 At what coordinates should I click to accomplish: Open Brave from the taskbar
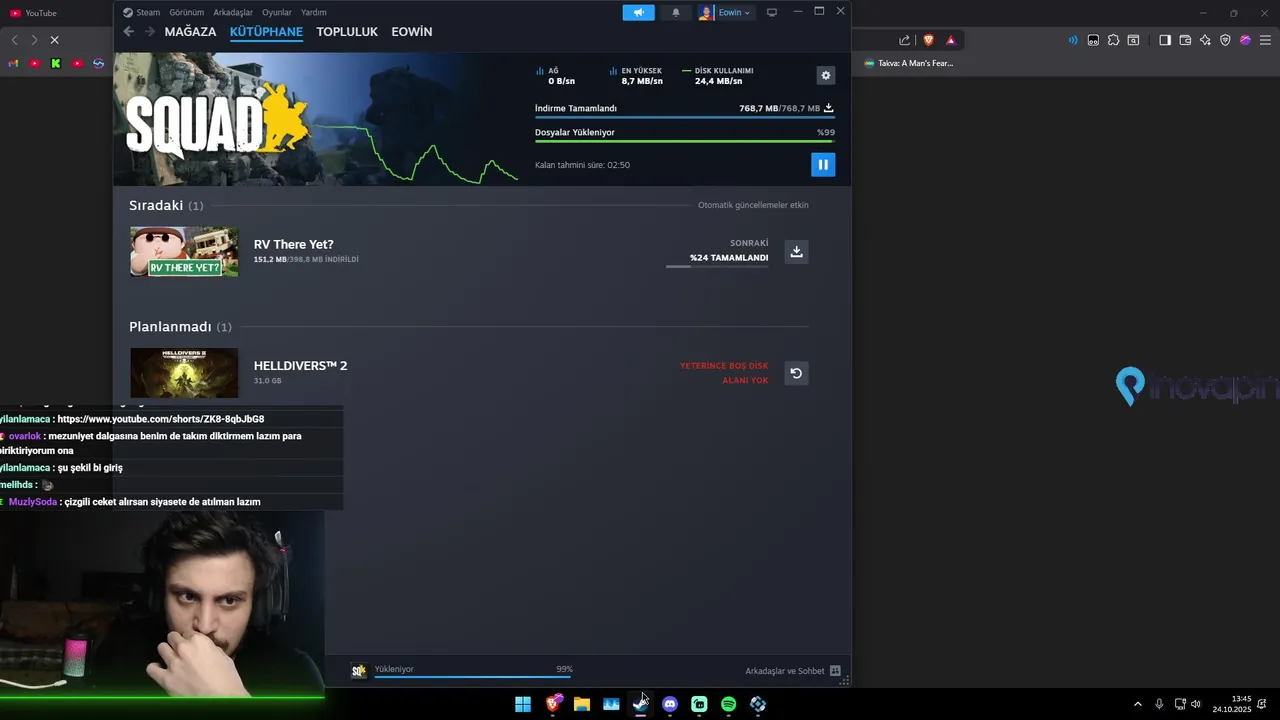553,704
